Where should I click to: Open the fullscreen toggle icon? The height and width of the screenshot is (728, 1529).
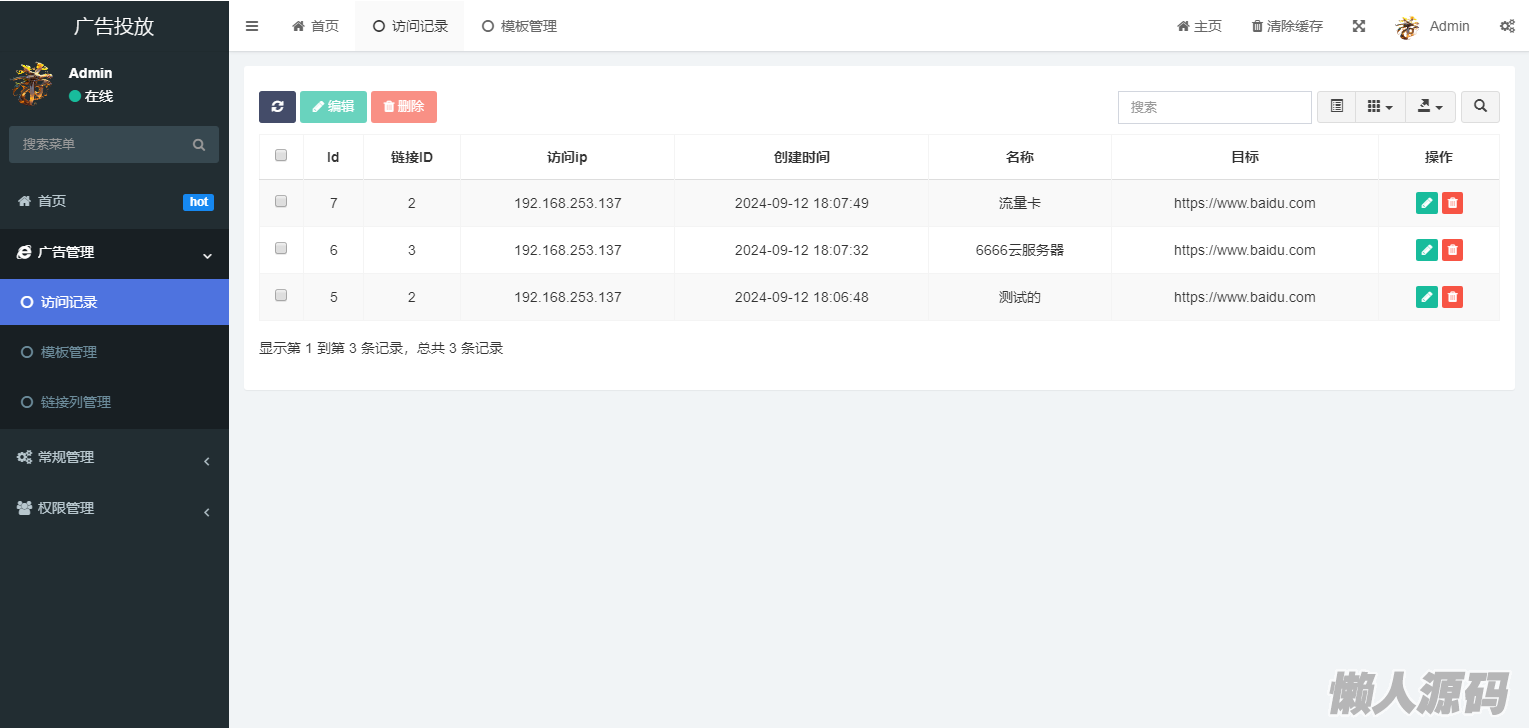pyautogui.click(x=1359, y=26)
